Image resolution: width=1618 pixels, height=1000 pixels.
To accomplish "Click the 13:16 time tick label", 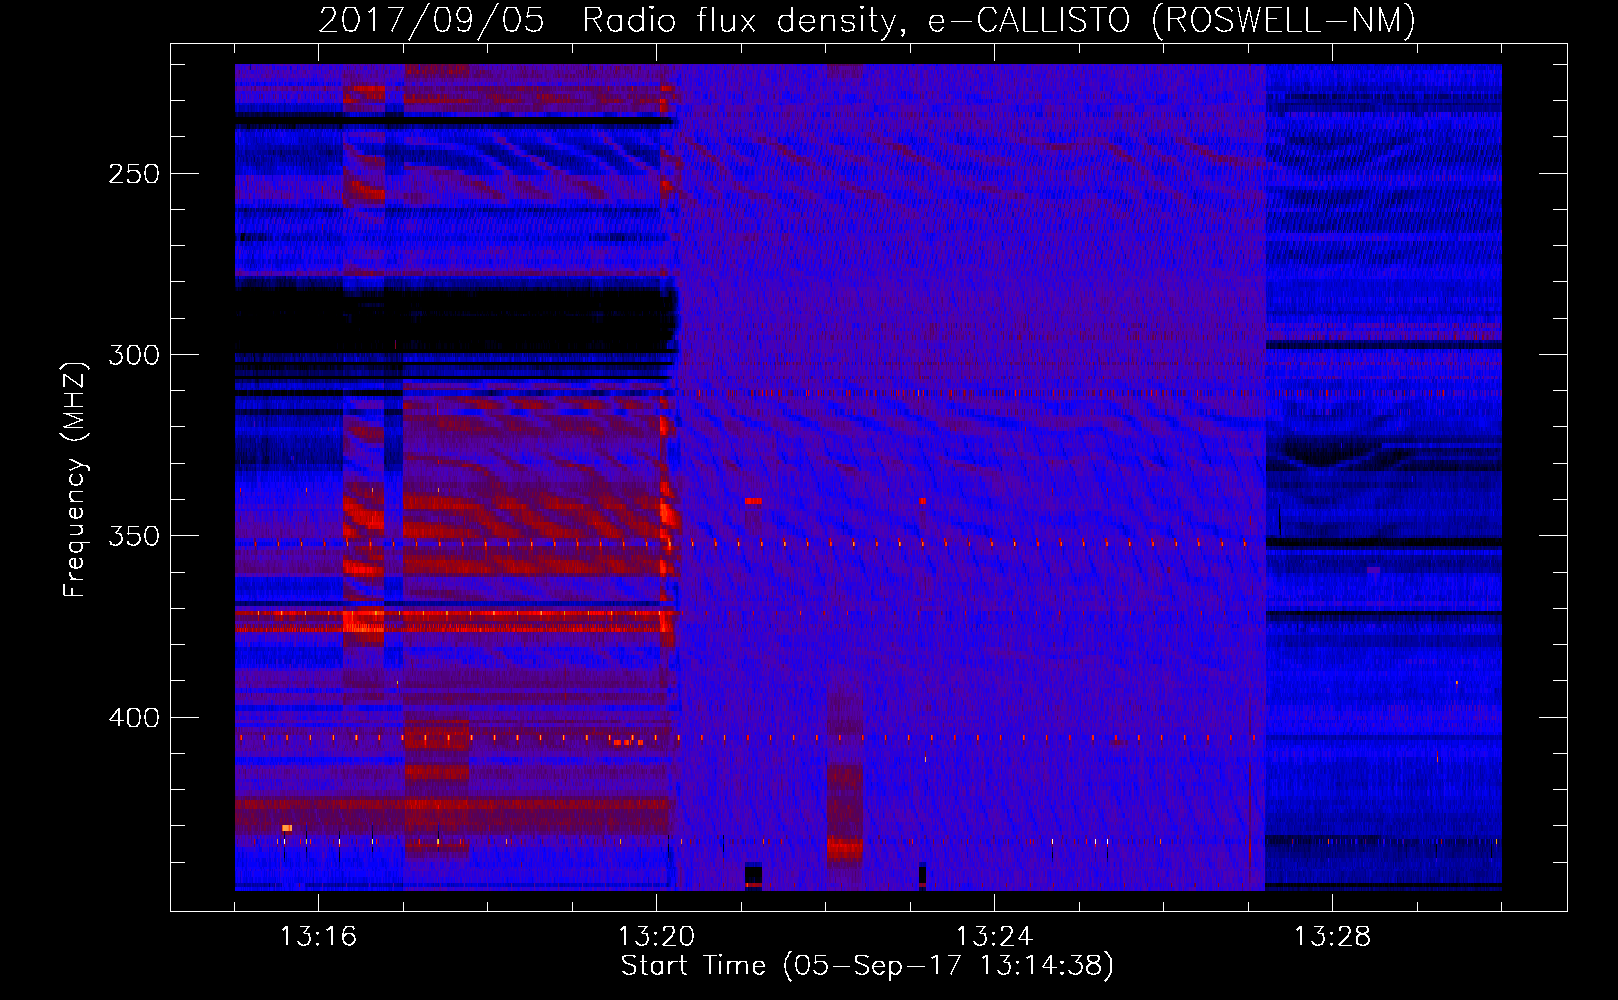I will tap(318, 937).
